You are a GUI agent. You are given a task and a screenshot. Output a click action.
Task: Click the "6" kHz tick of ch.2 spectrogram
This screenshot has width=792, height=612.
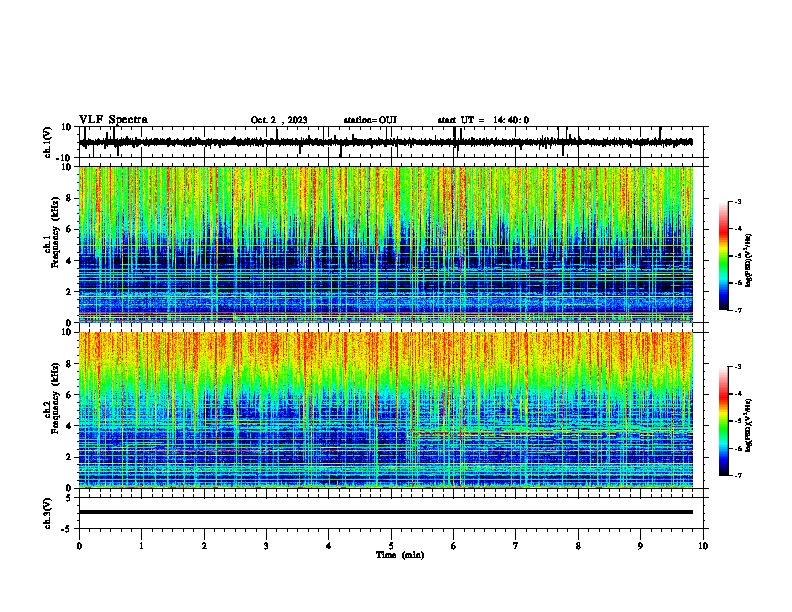click(70, 395)
